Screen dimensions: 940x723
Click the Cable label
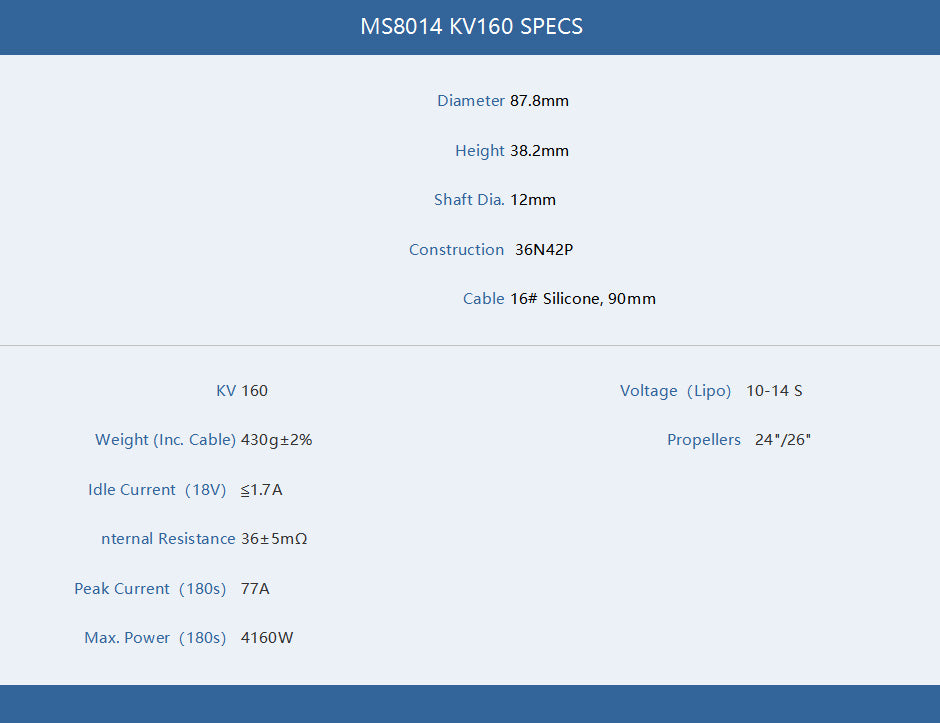483,299
